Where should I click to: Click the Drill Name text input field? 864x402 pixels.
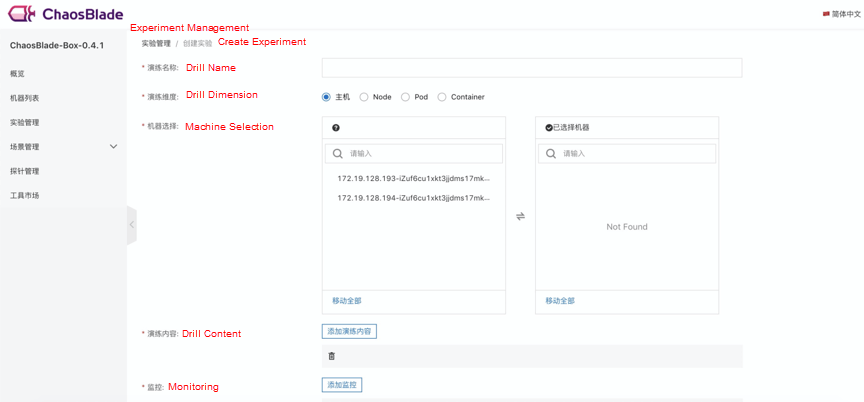531,68
